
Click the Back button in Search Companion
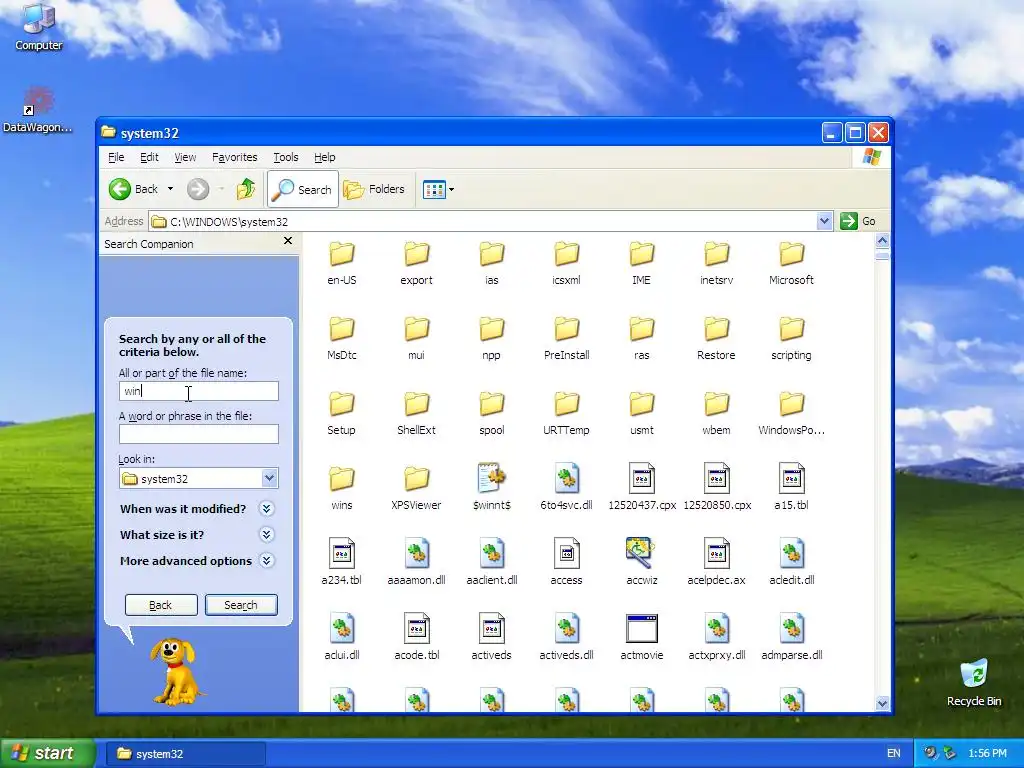point(161,605)
